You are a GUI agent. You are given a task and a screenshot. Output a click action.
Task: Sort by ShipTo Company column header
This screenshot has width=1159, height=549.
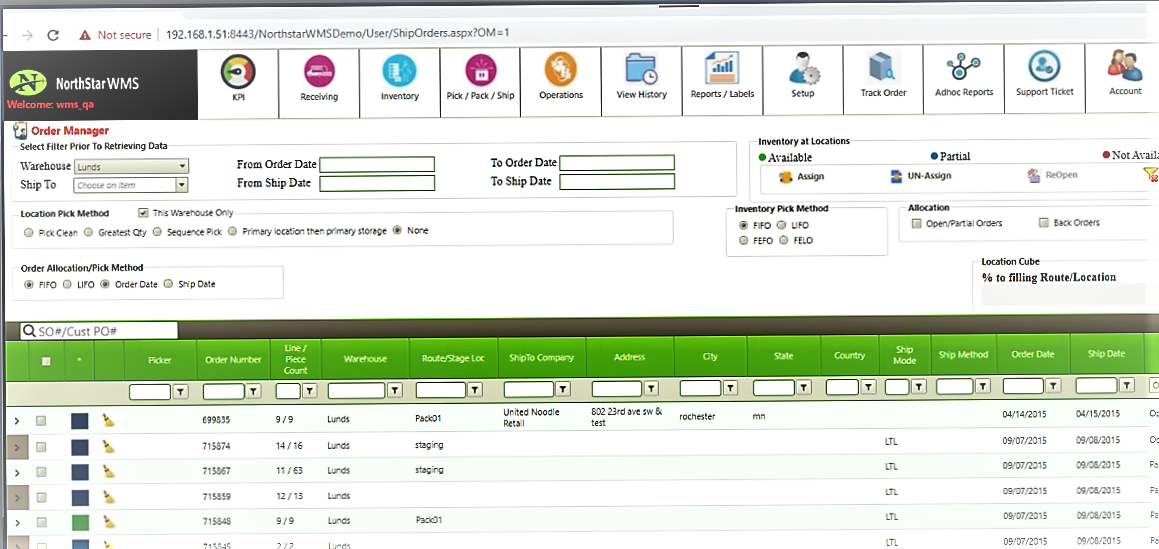click(x=542, y=358)
